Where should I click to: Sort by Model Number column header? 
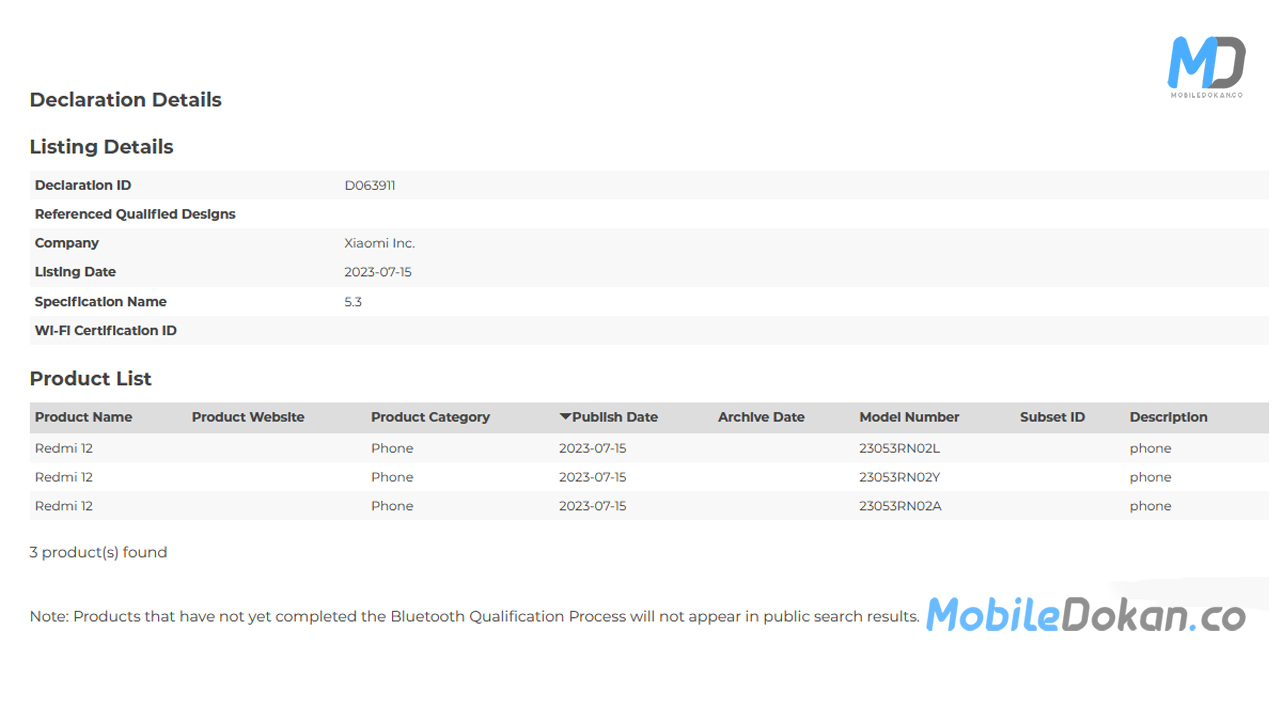(x=908, y=417)
